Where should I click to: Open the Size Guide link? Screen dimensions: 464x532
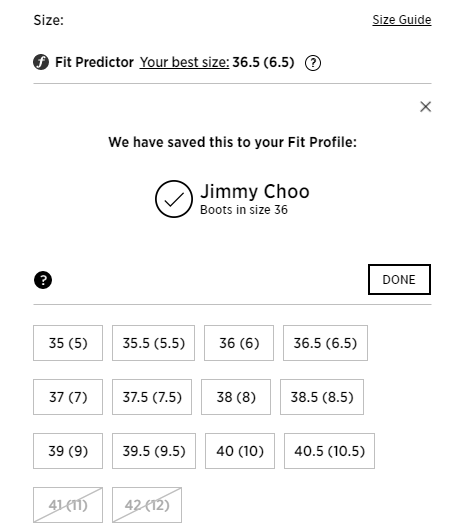(x=402, y=20)
